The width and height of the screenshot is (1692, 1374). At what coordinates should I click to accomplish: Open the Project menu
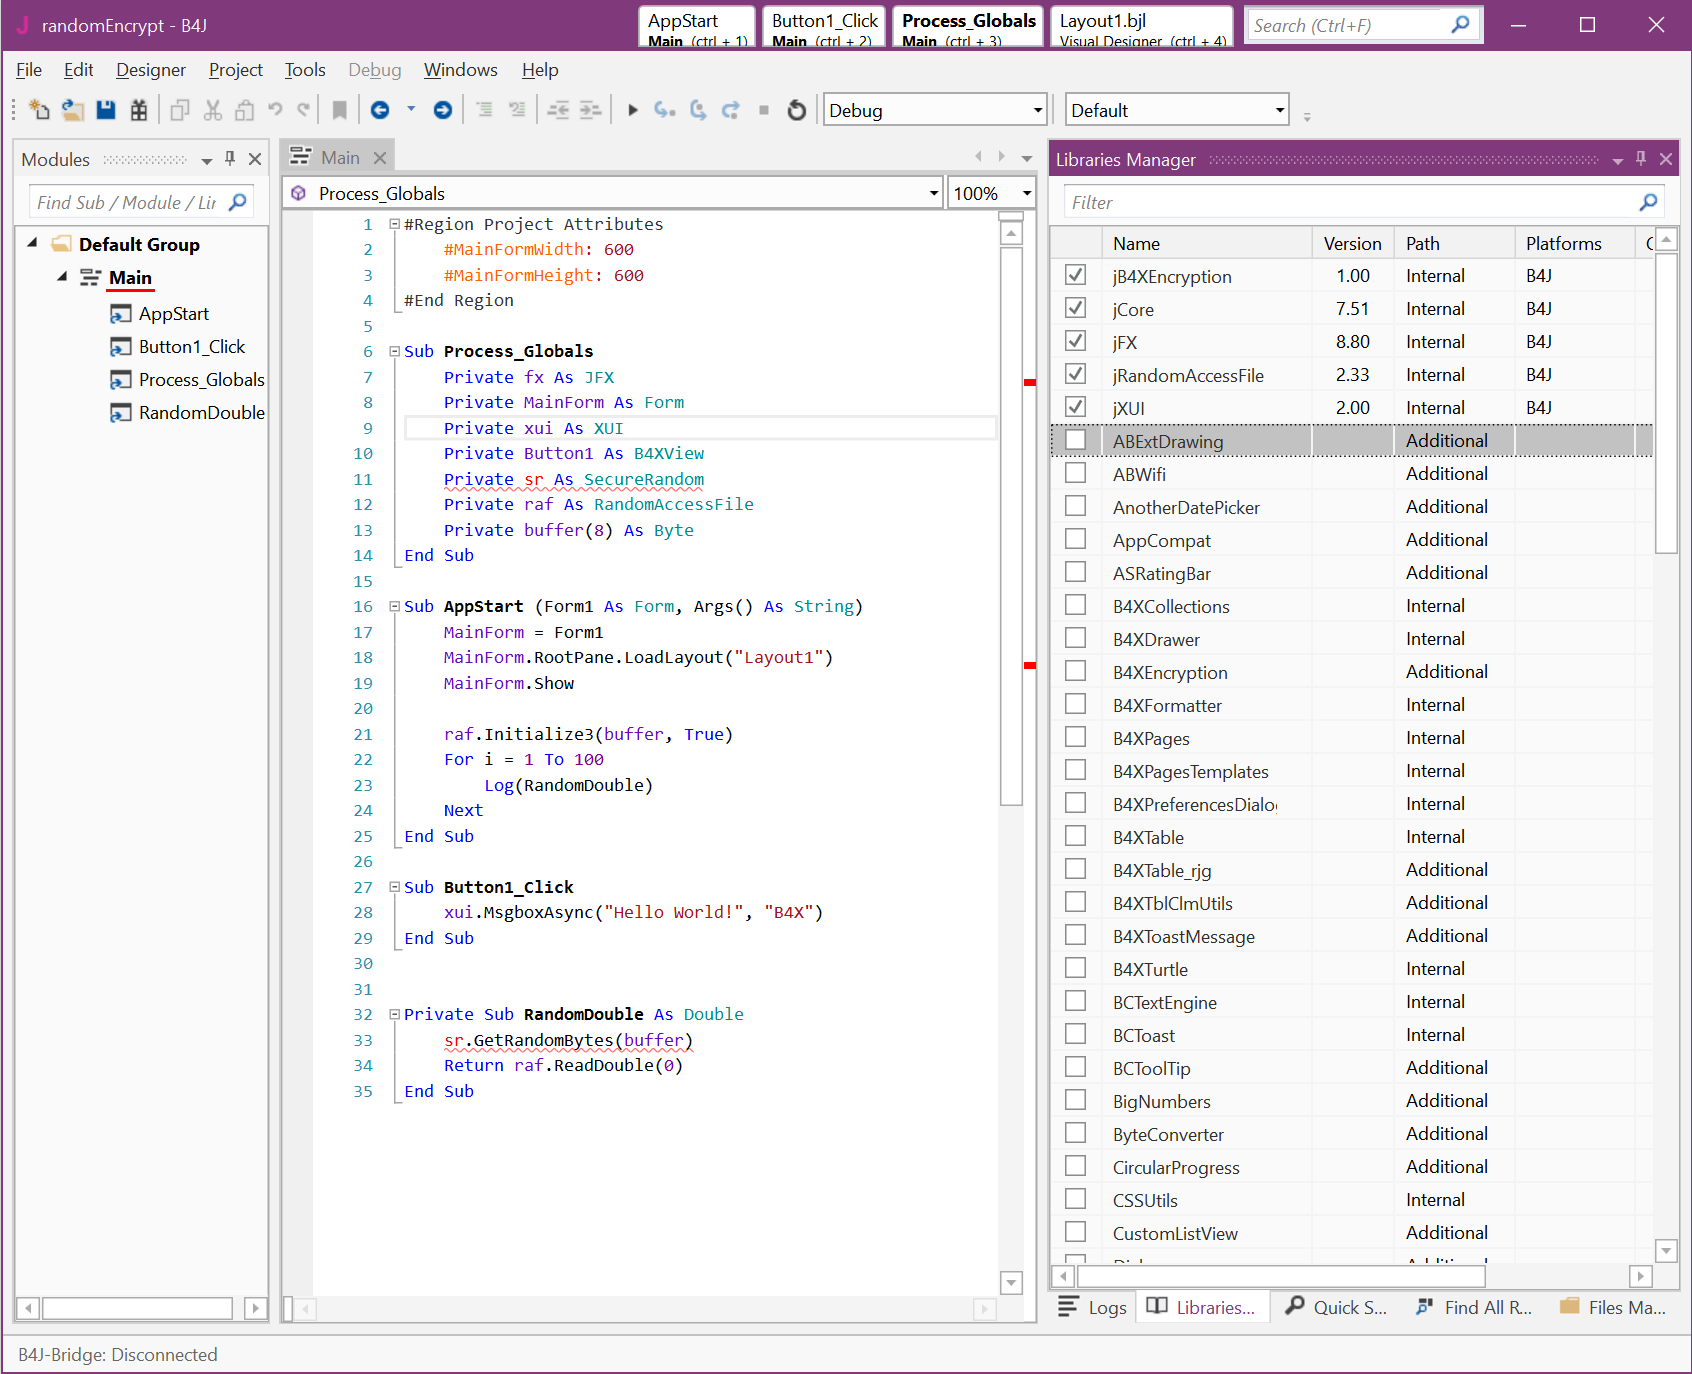tap(235, 70)
